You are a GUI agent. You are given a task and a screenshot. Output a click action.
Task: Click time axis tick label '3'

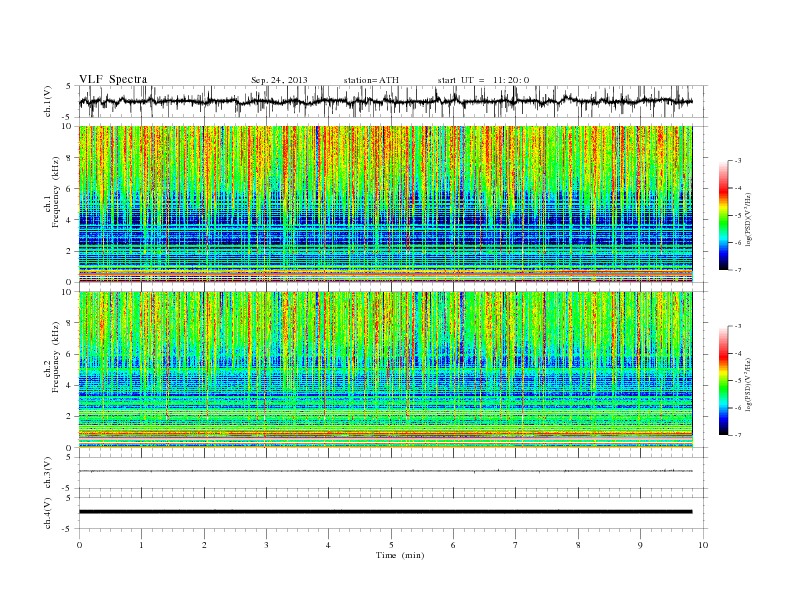[266, 545]
